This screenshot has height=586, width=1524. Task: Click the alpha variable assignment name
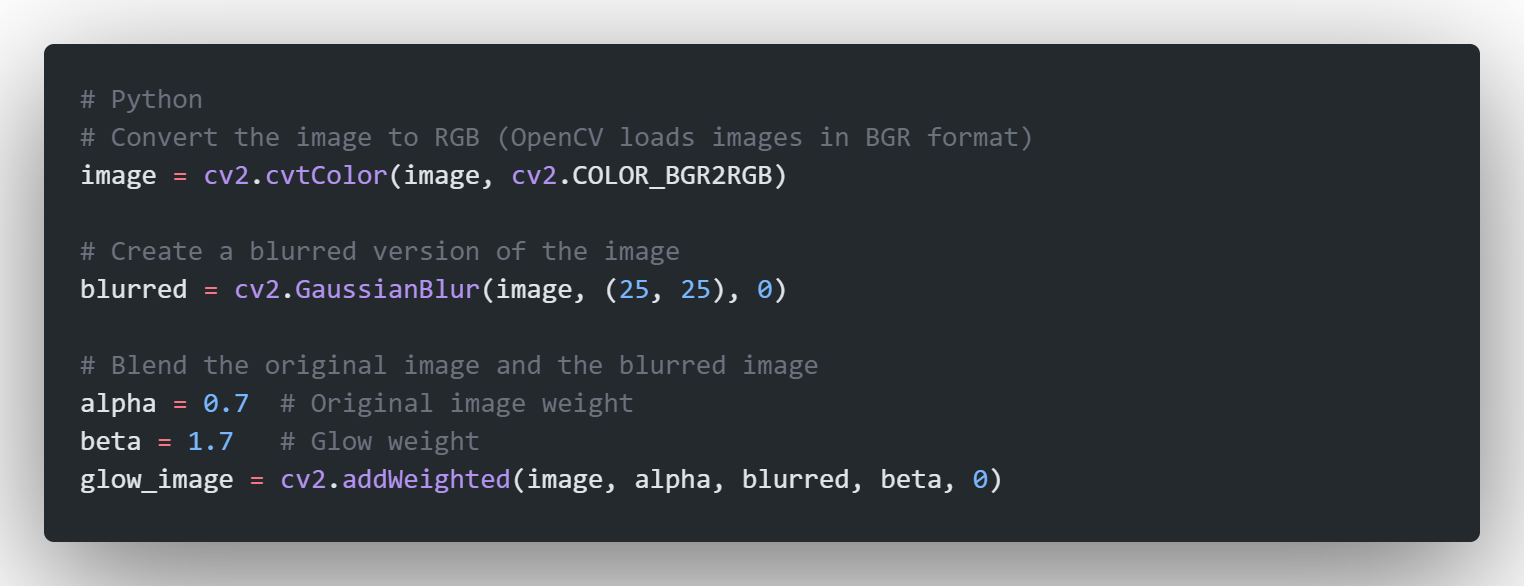(118, 404)
